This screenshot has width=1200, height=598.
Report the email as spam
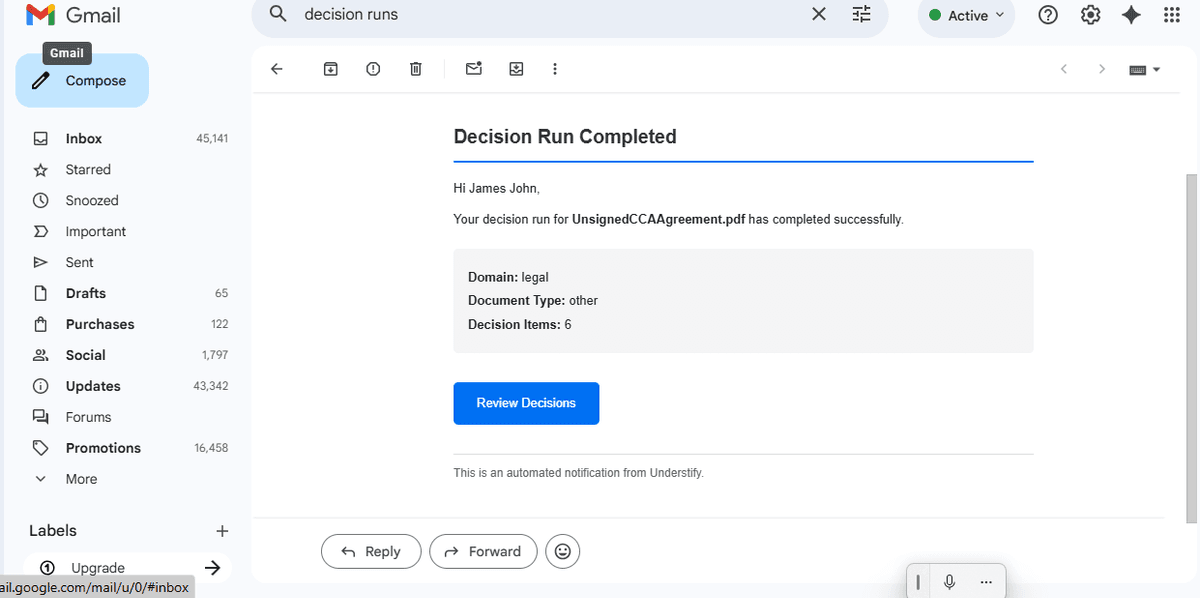pos(372,68)
